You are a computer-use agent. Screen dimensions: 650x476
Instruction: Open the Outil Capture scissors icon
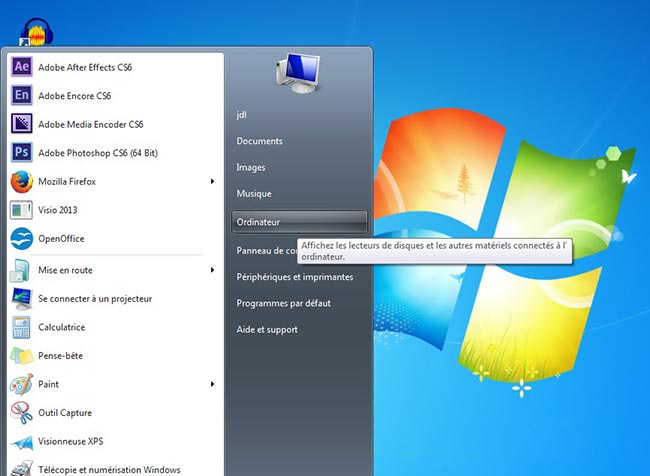[22, 413]
